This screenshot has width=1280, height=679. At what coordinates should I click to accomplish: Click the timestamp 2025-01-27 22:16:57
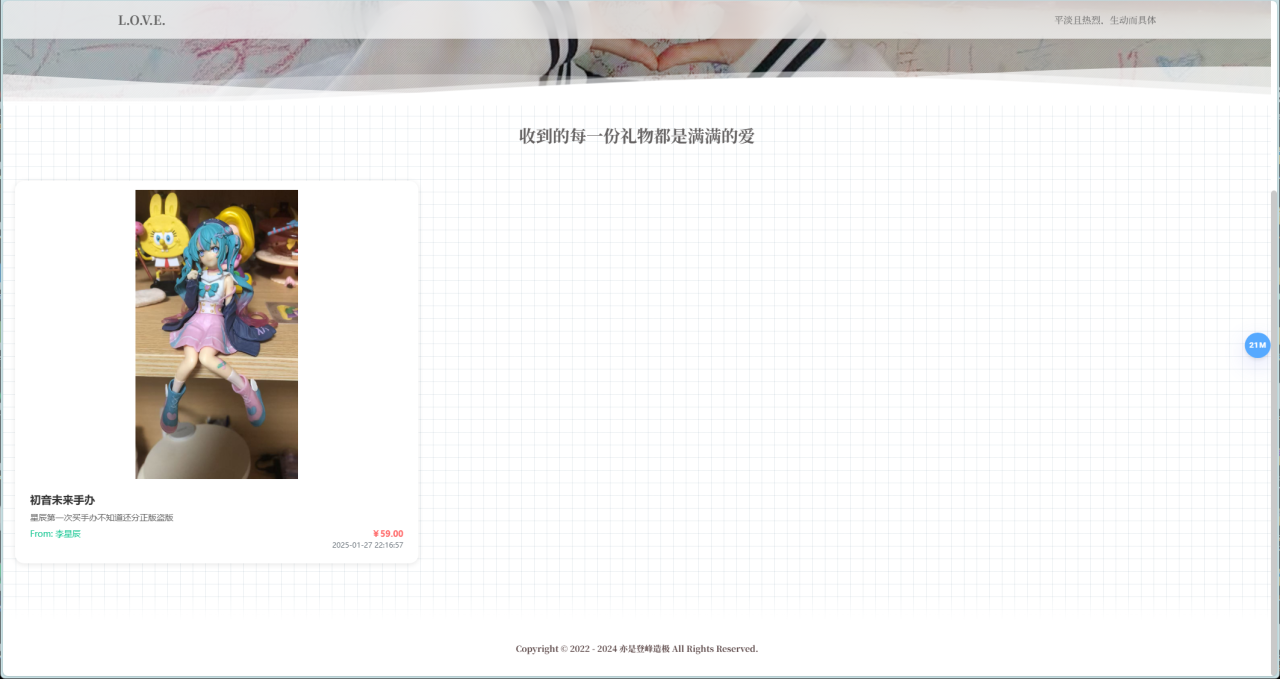coord(368,545)
